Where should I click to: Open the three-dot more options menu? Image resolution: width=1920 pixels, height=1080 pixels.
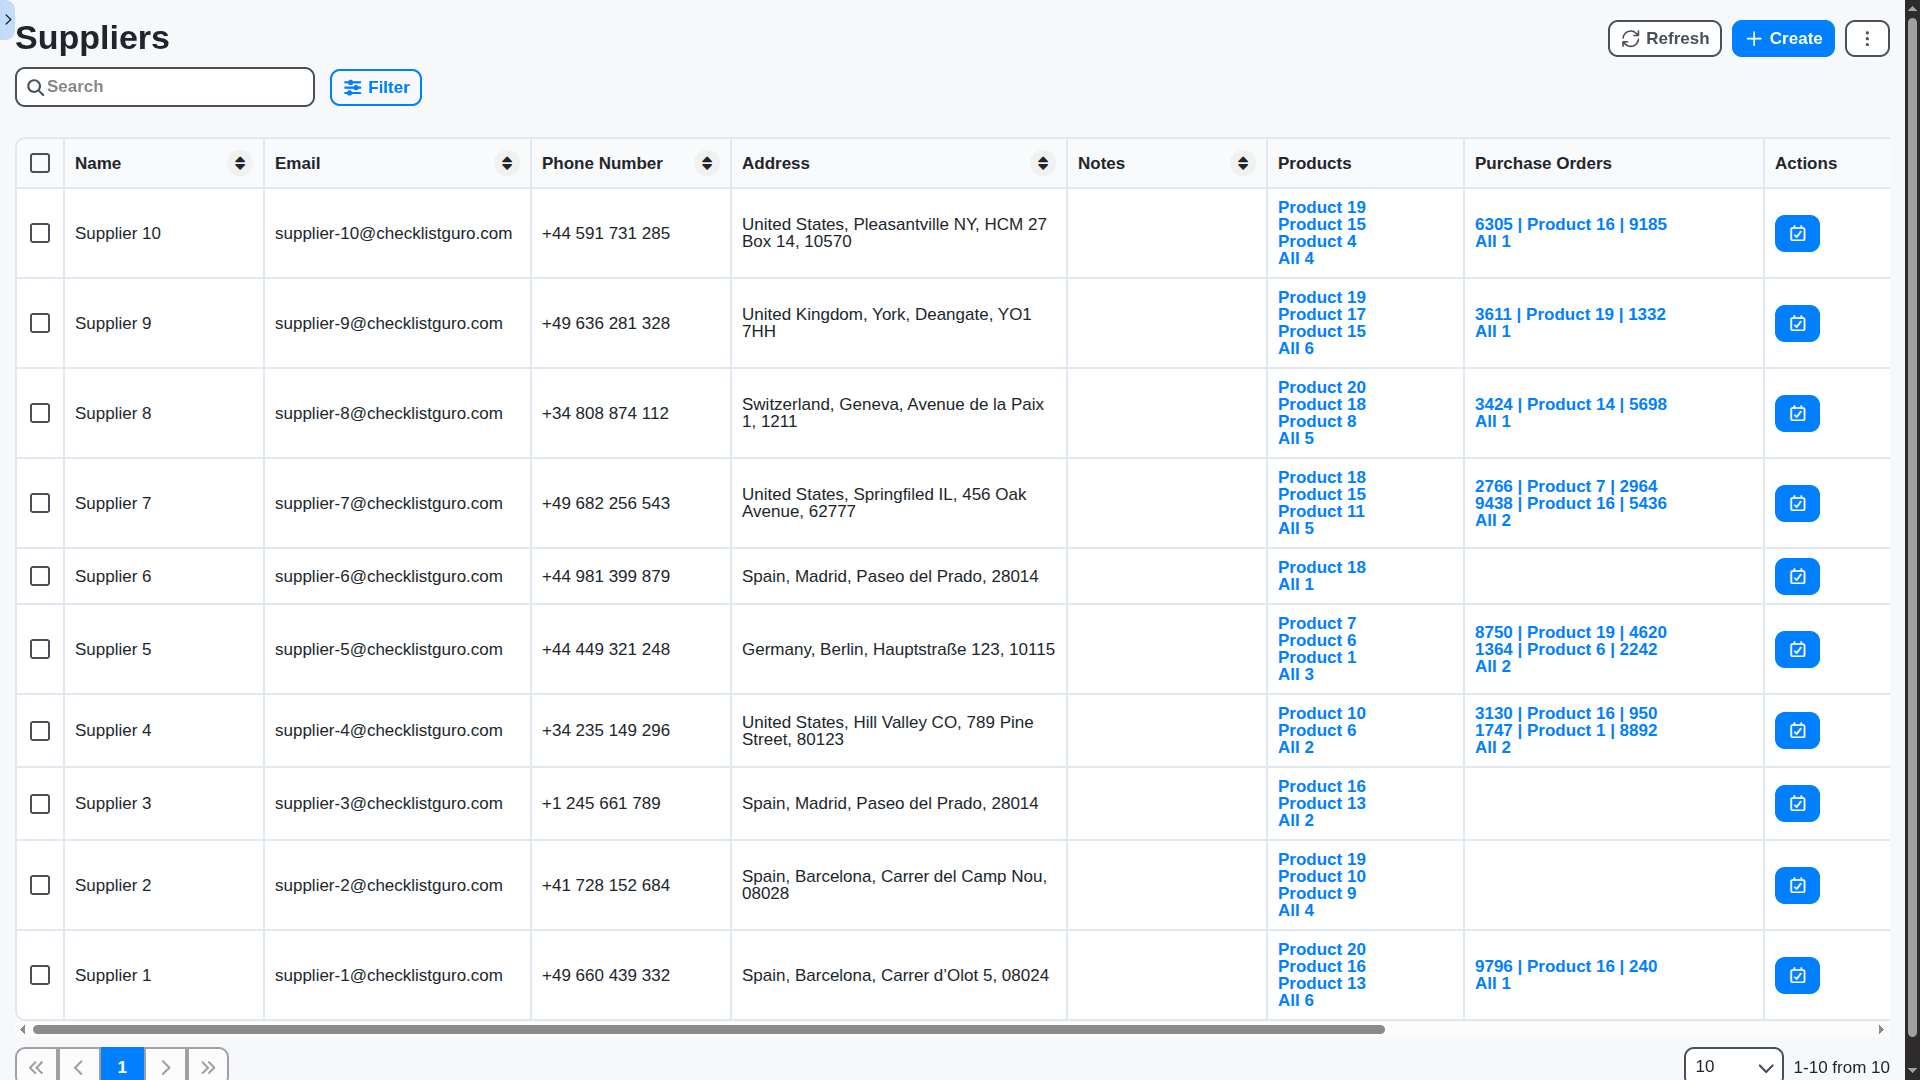(1866, 39)
